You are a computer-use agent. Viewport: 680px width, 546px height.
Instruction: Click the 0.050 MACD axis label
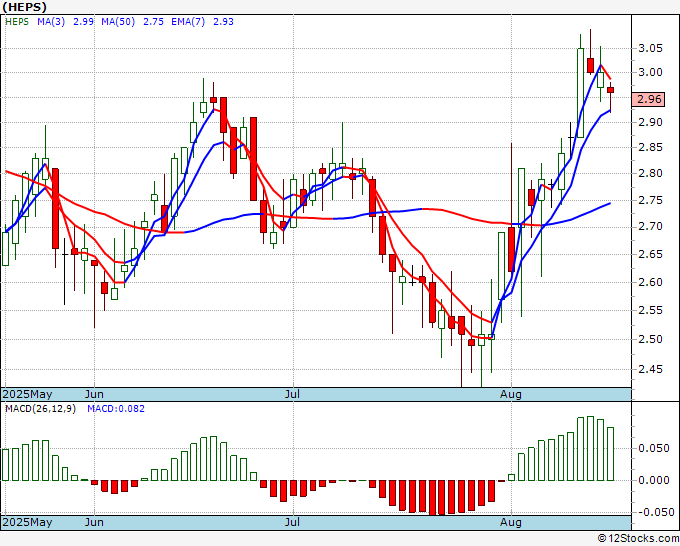pos(654,448)
